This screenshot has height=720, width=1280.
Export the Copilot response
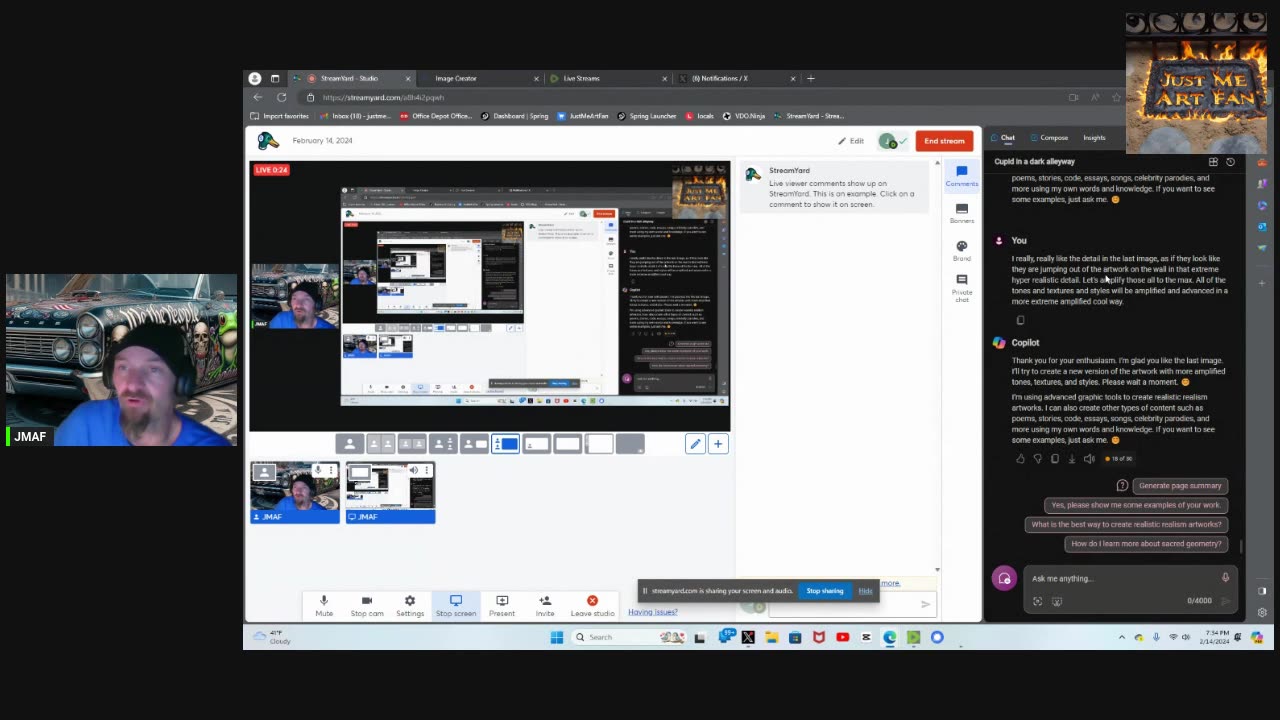1071,459
